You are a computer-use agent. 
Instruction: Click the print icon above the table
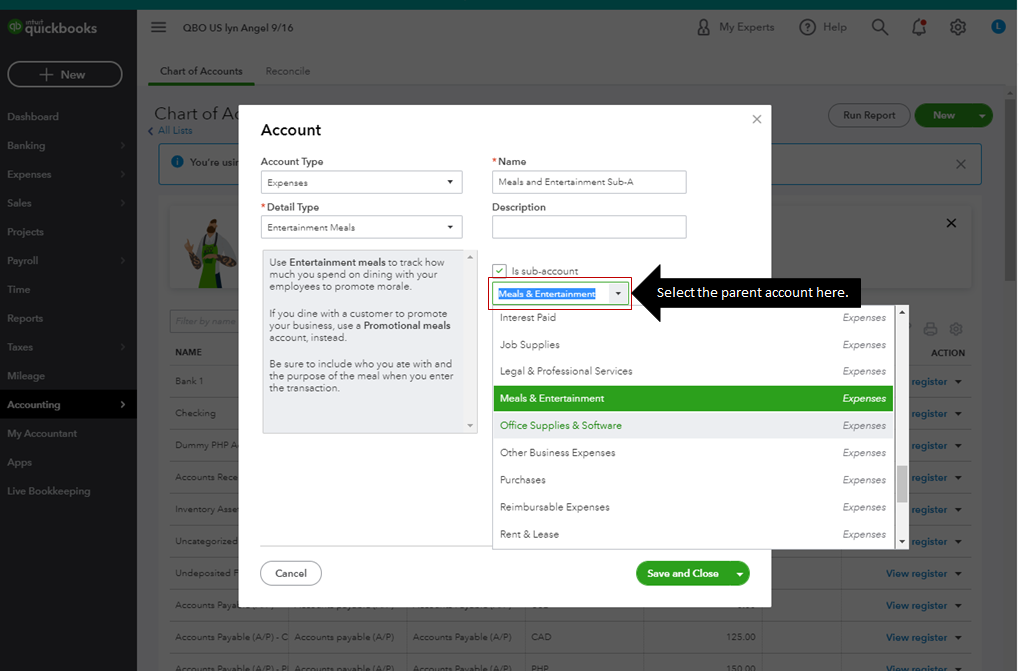(930, 329)
